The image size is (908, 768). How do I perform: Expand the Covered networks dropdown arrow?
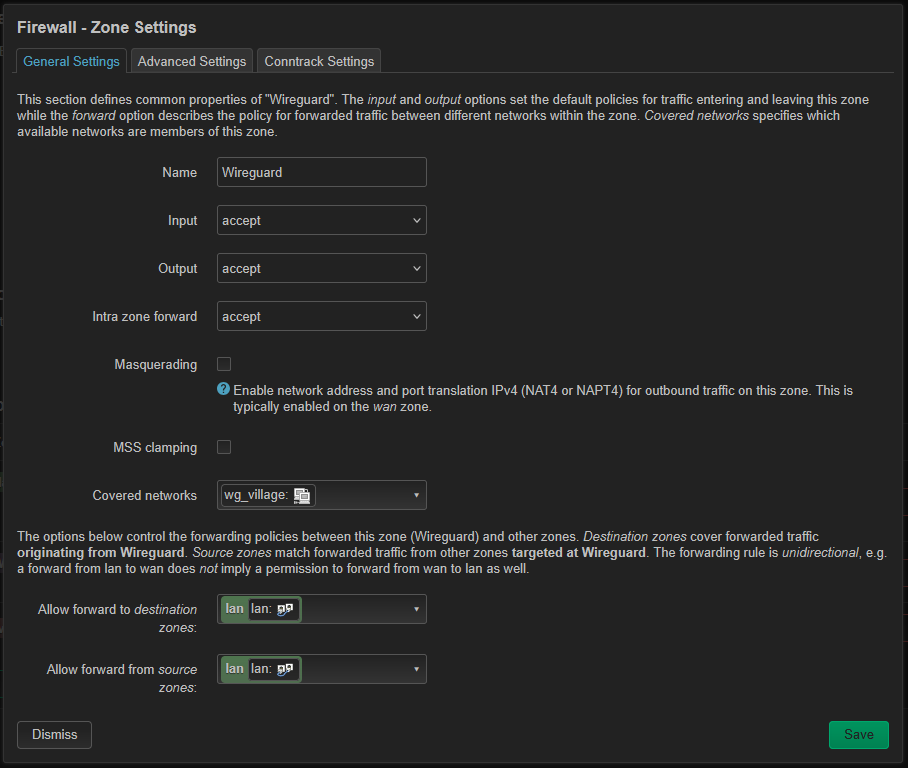click(x=416, y=495)
